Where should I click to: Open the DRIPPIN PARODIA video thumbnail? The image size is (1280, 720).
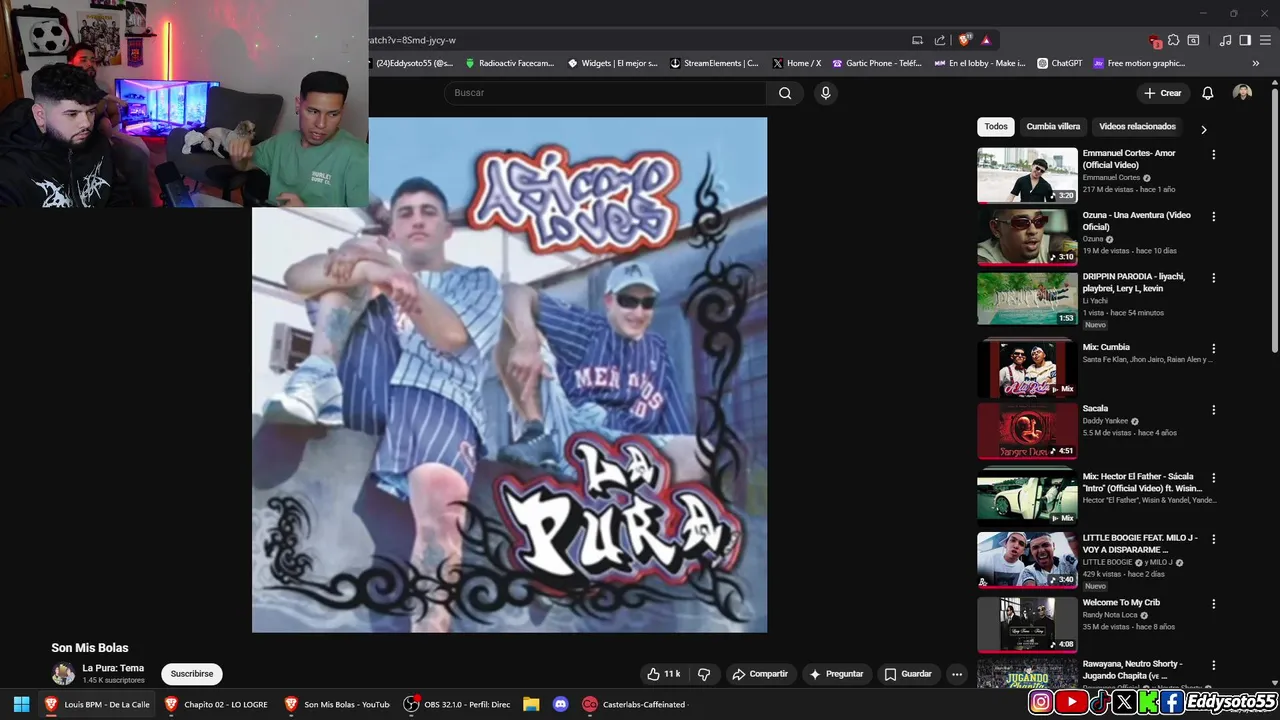pos(1027,298)
